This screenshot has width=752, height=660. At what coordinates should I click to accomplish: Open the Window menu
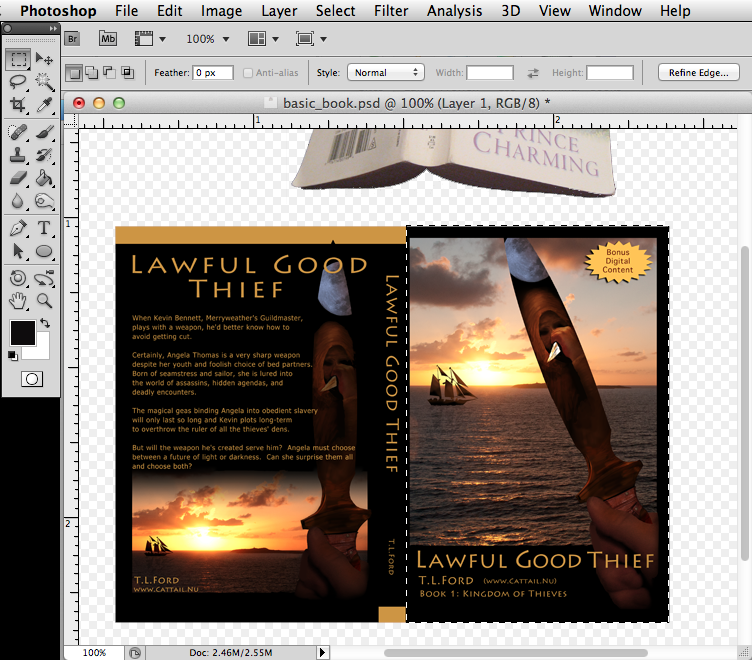(x=615, y=11)
